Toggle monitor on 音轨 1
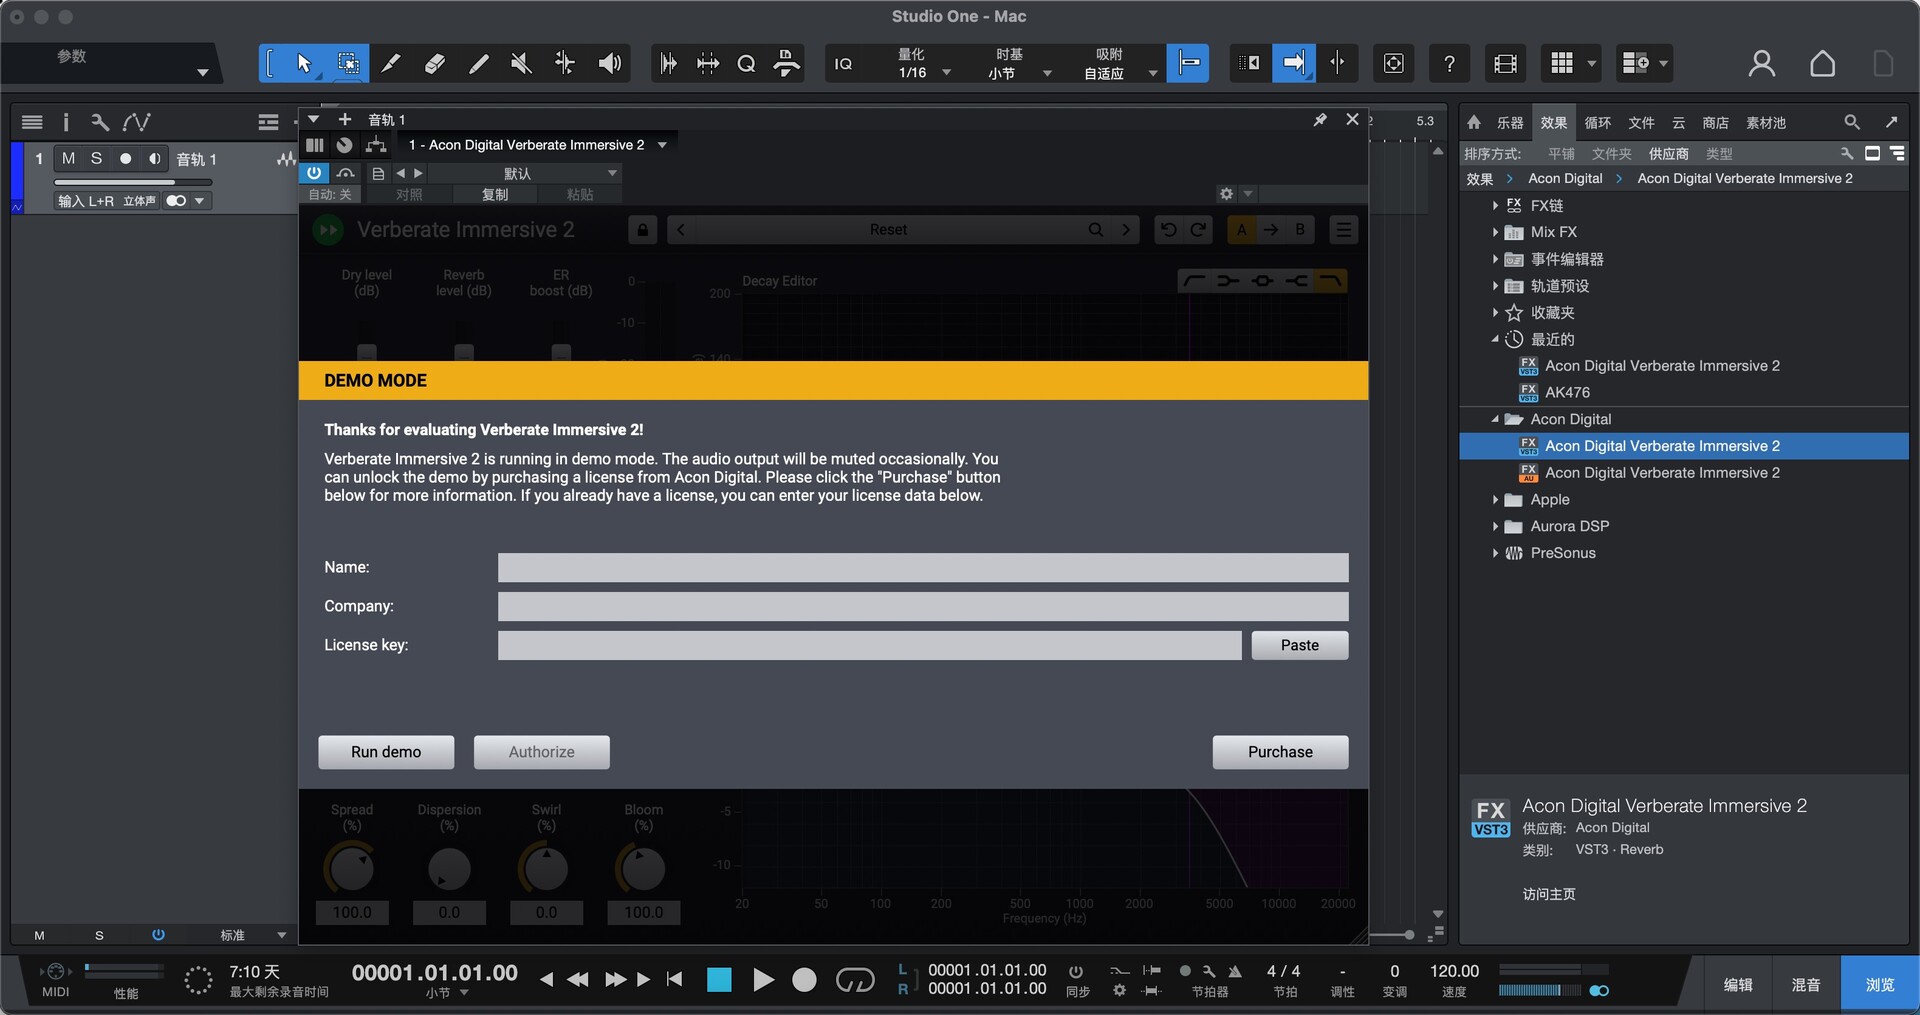The width and height of the screenshot is (1920, 1015). click(154, 158)
